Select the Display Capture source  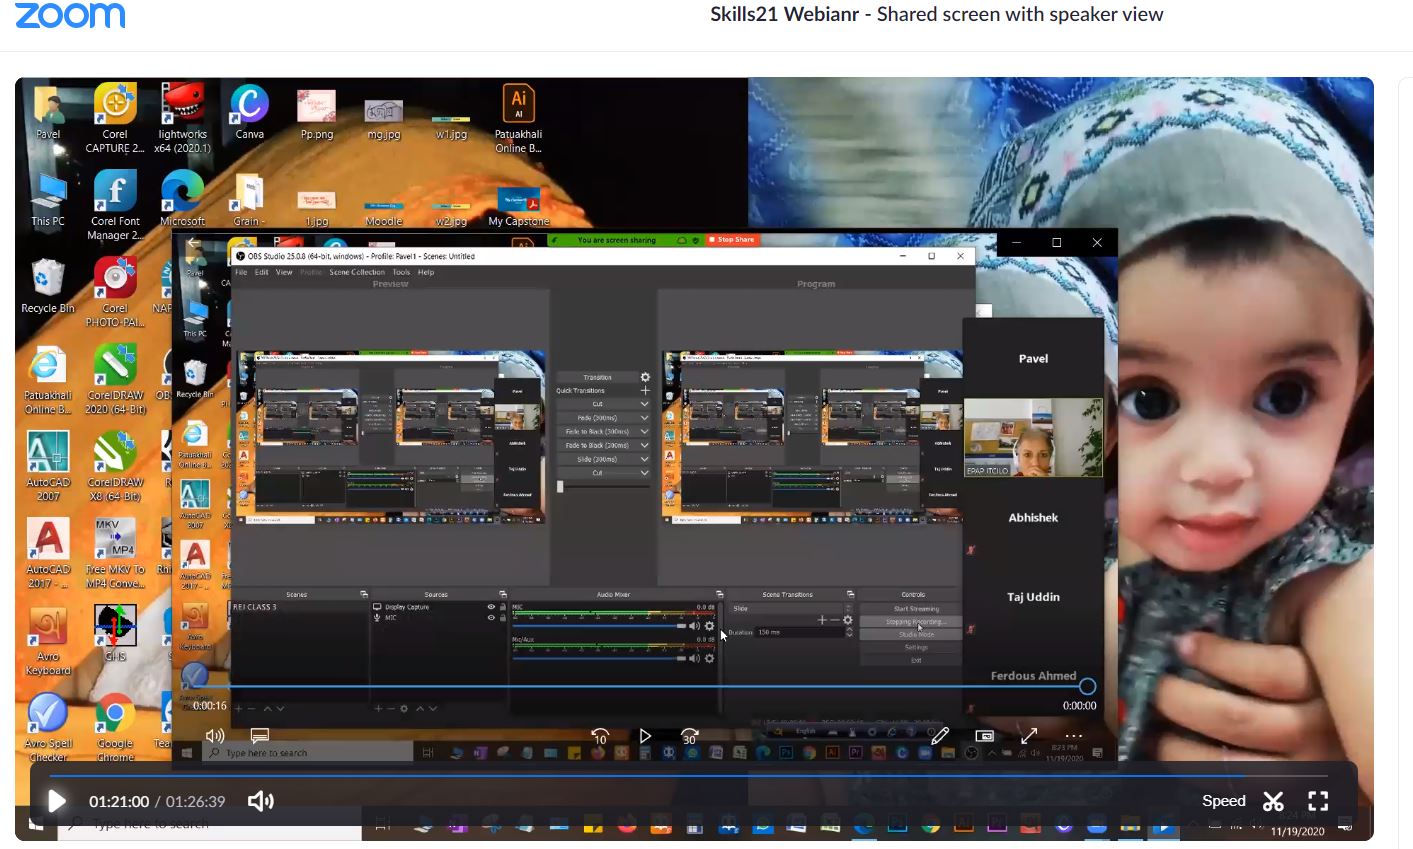(407, 607)
